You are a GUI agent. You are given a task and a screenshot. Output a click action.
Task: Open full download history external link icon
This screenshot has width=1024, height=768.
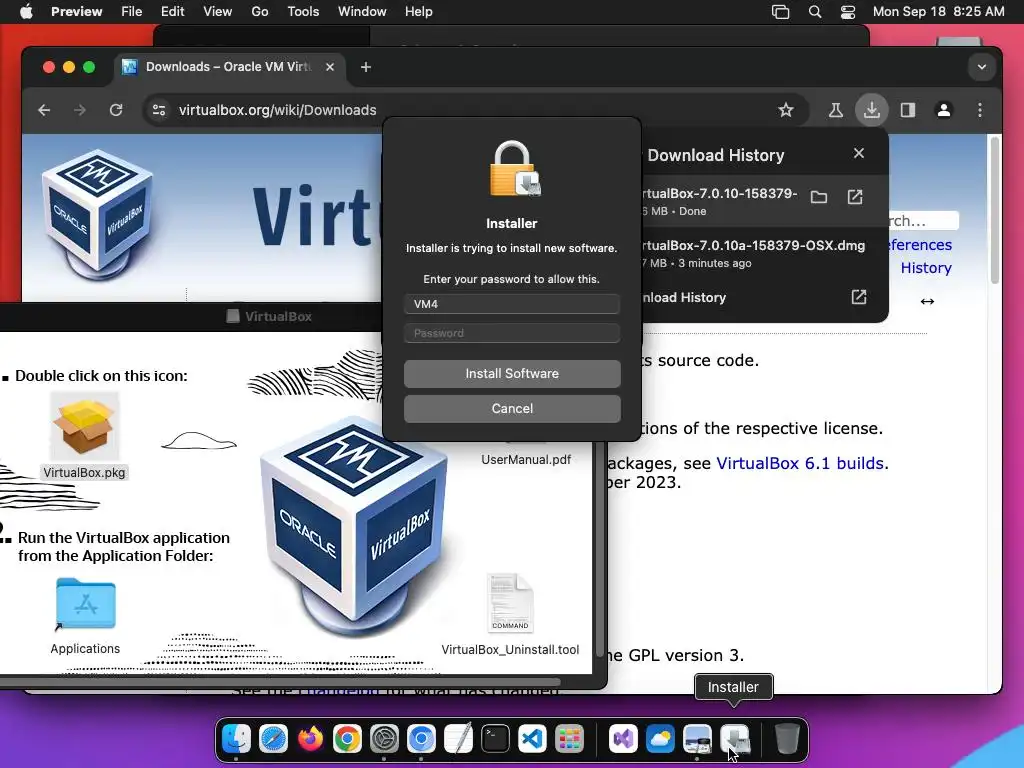(859, 297)
